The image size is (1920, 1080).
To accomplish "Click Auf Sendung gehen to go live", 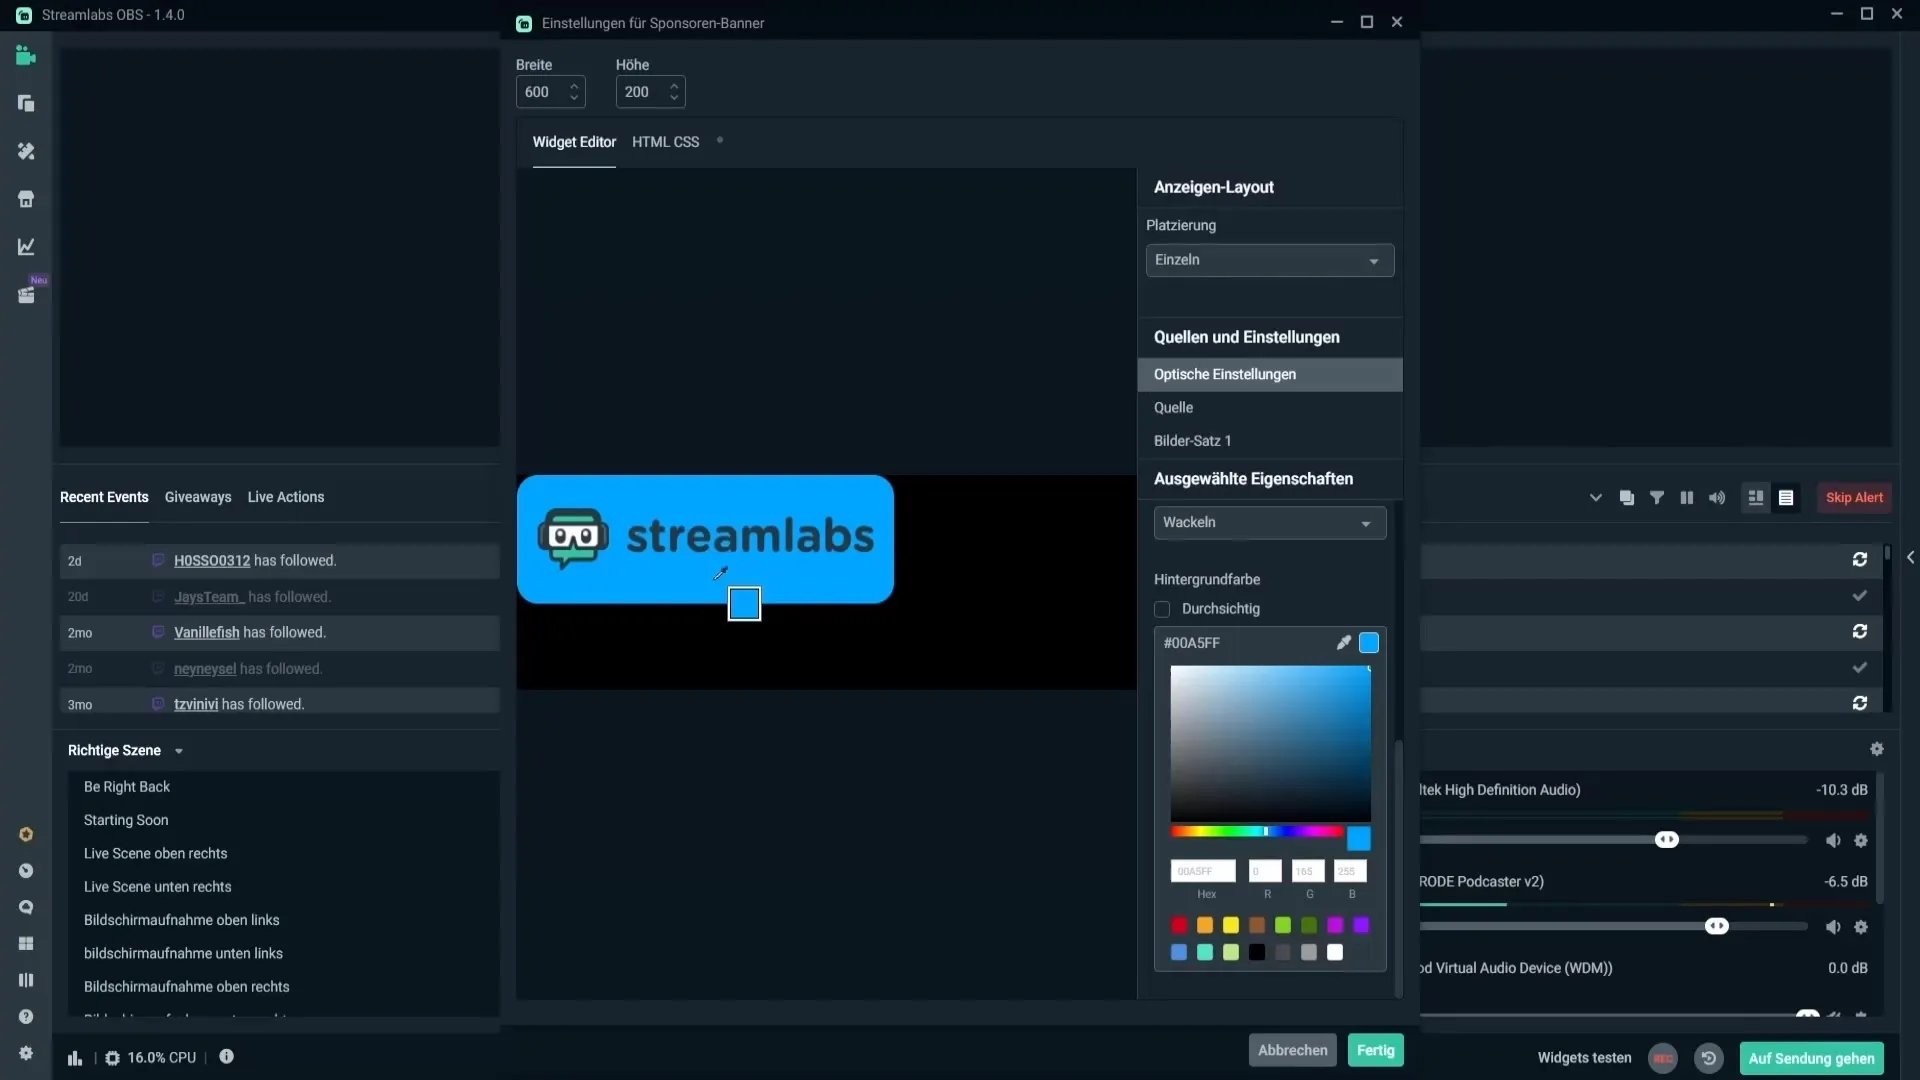I will tap(1812, 1058).
